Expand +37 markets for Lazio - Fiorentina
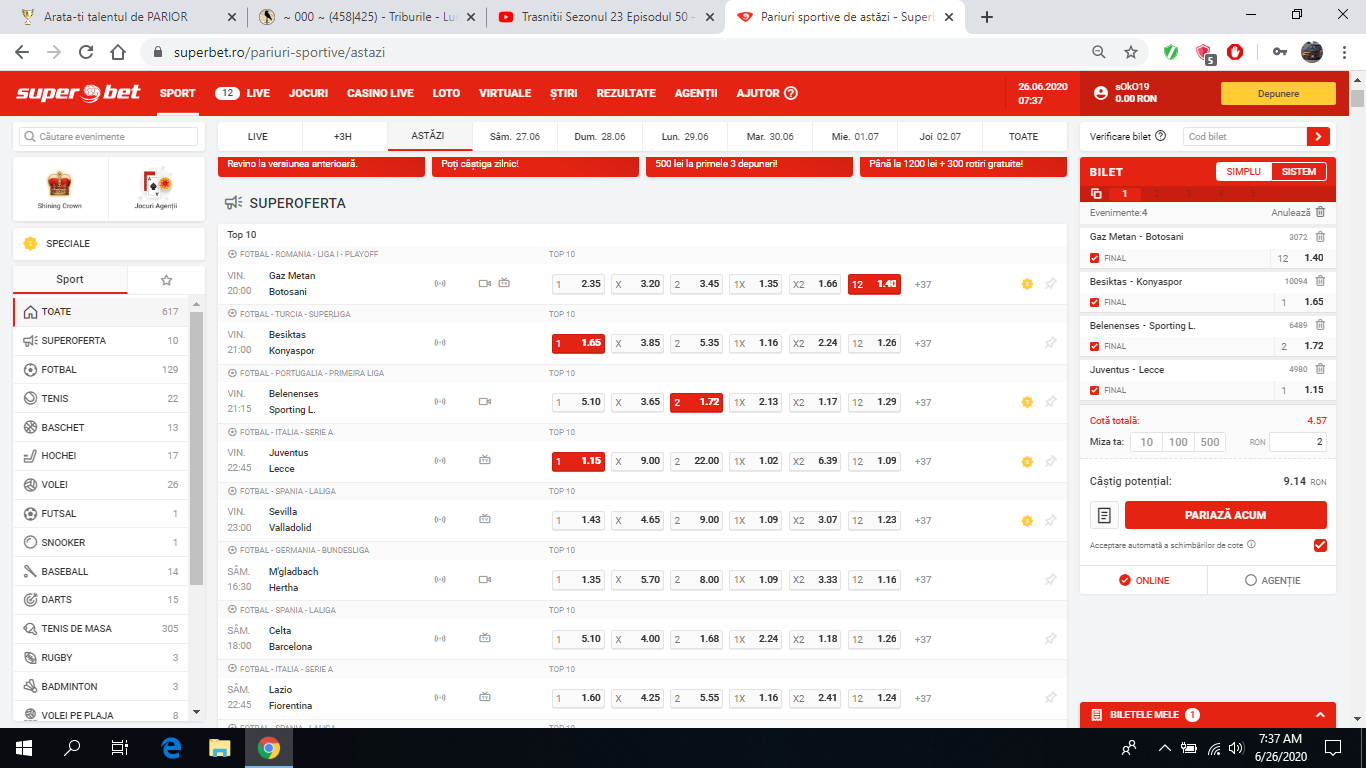The width and height of the screenshot is (1366, 768). tap(923, 697)
